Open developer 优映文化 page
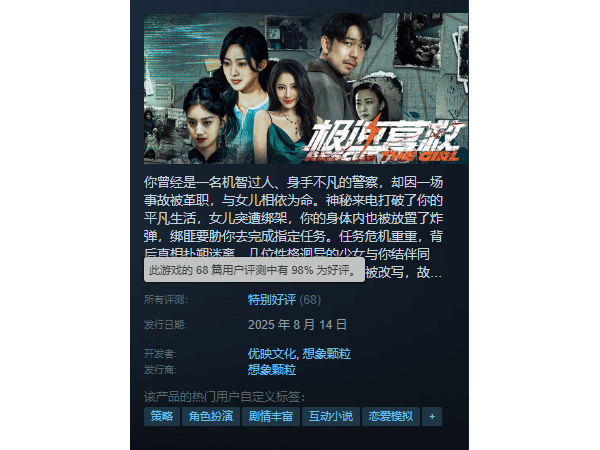 coord(272,354)
